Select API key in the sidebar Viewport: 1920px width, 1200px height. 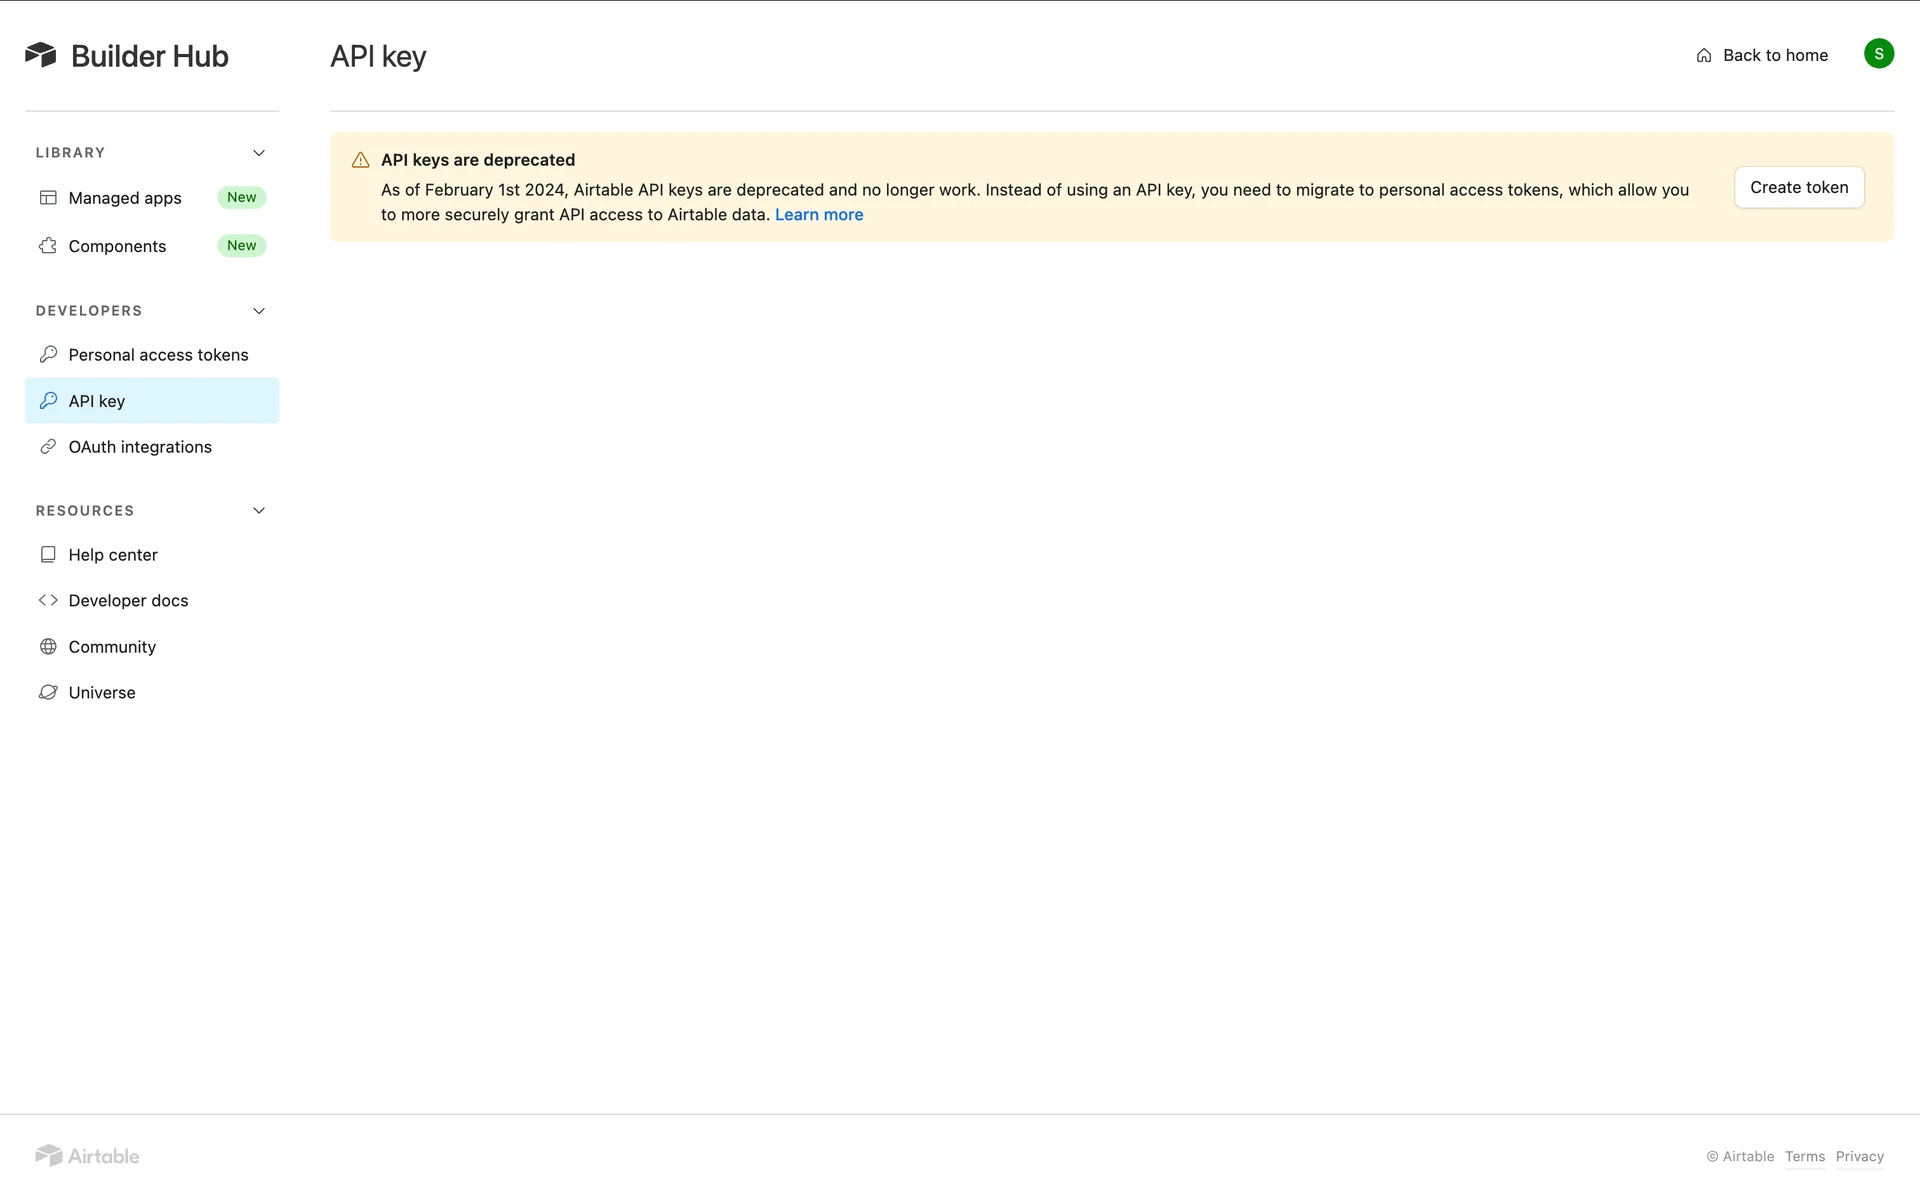[97, 401]
